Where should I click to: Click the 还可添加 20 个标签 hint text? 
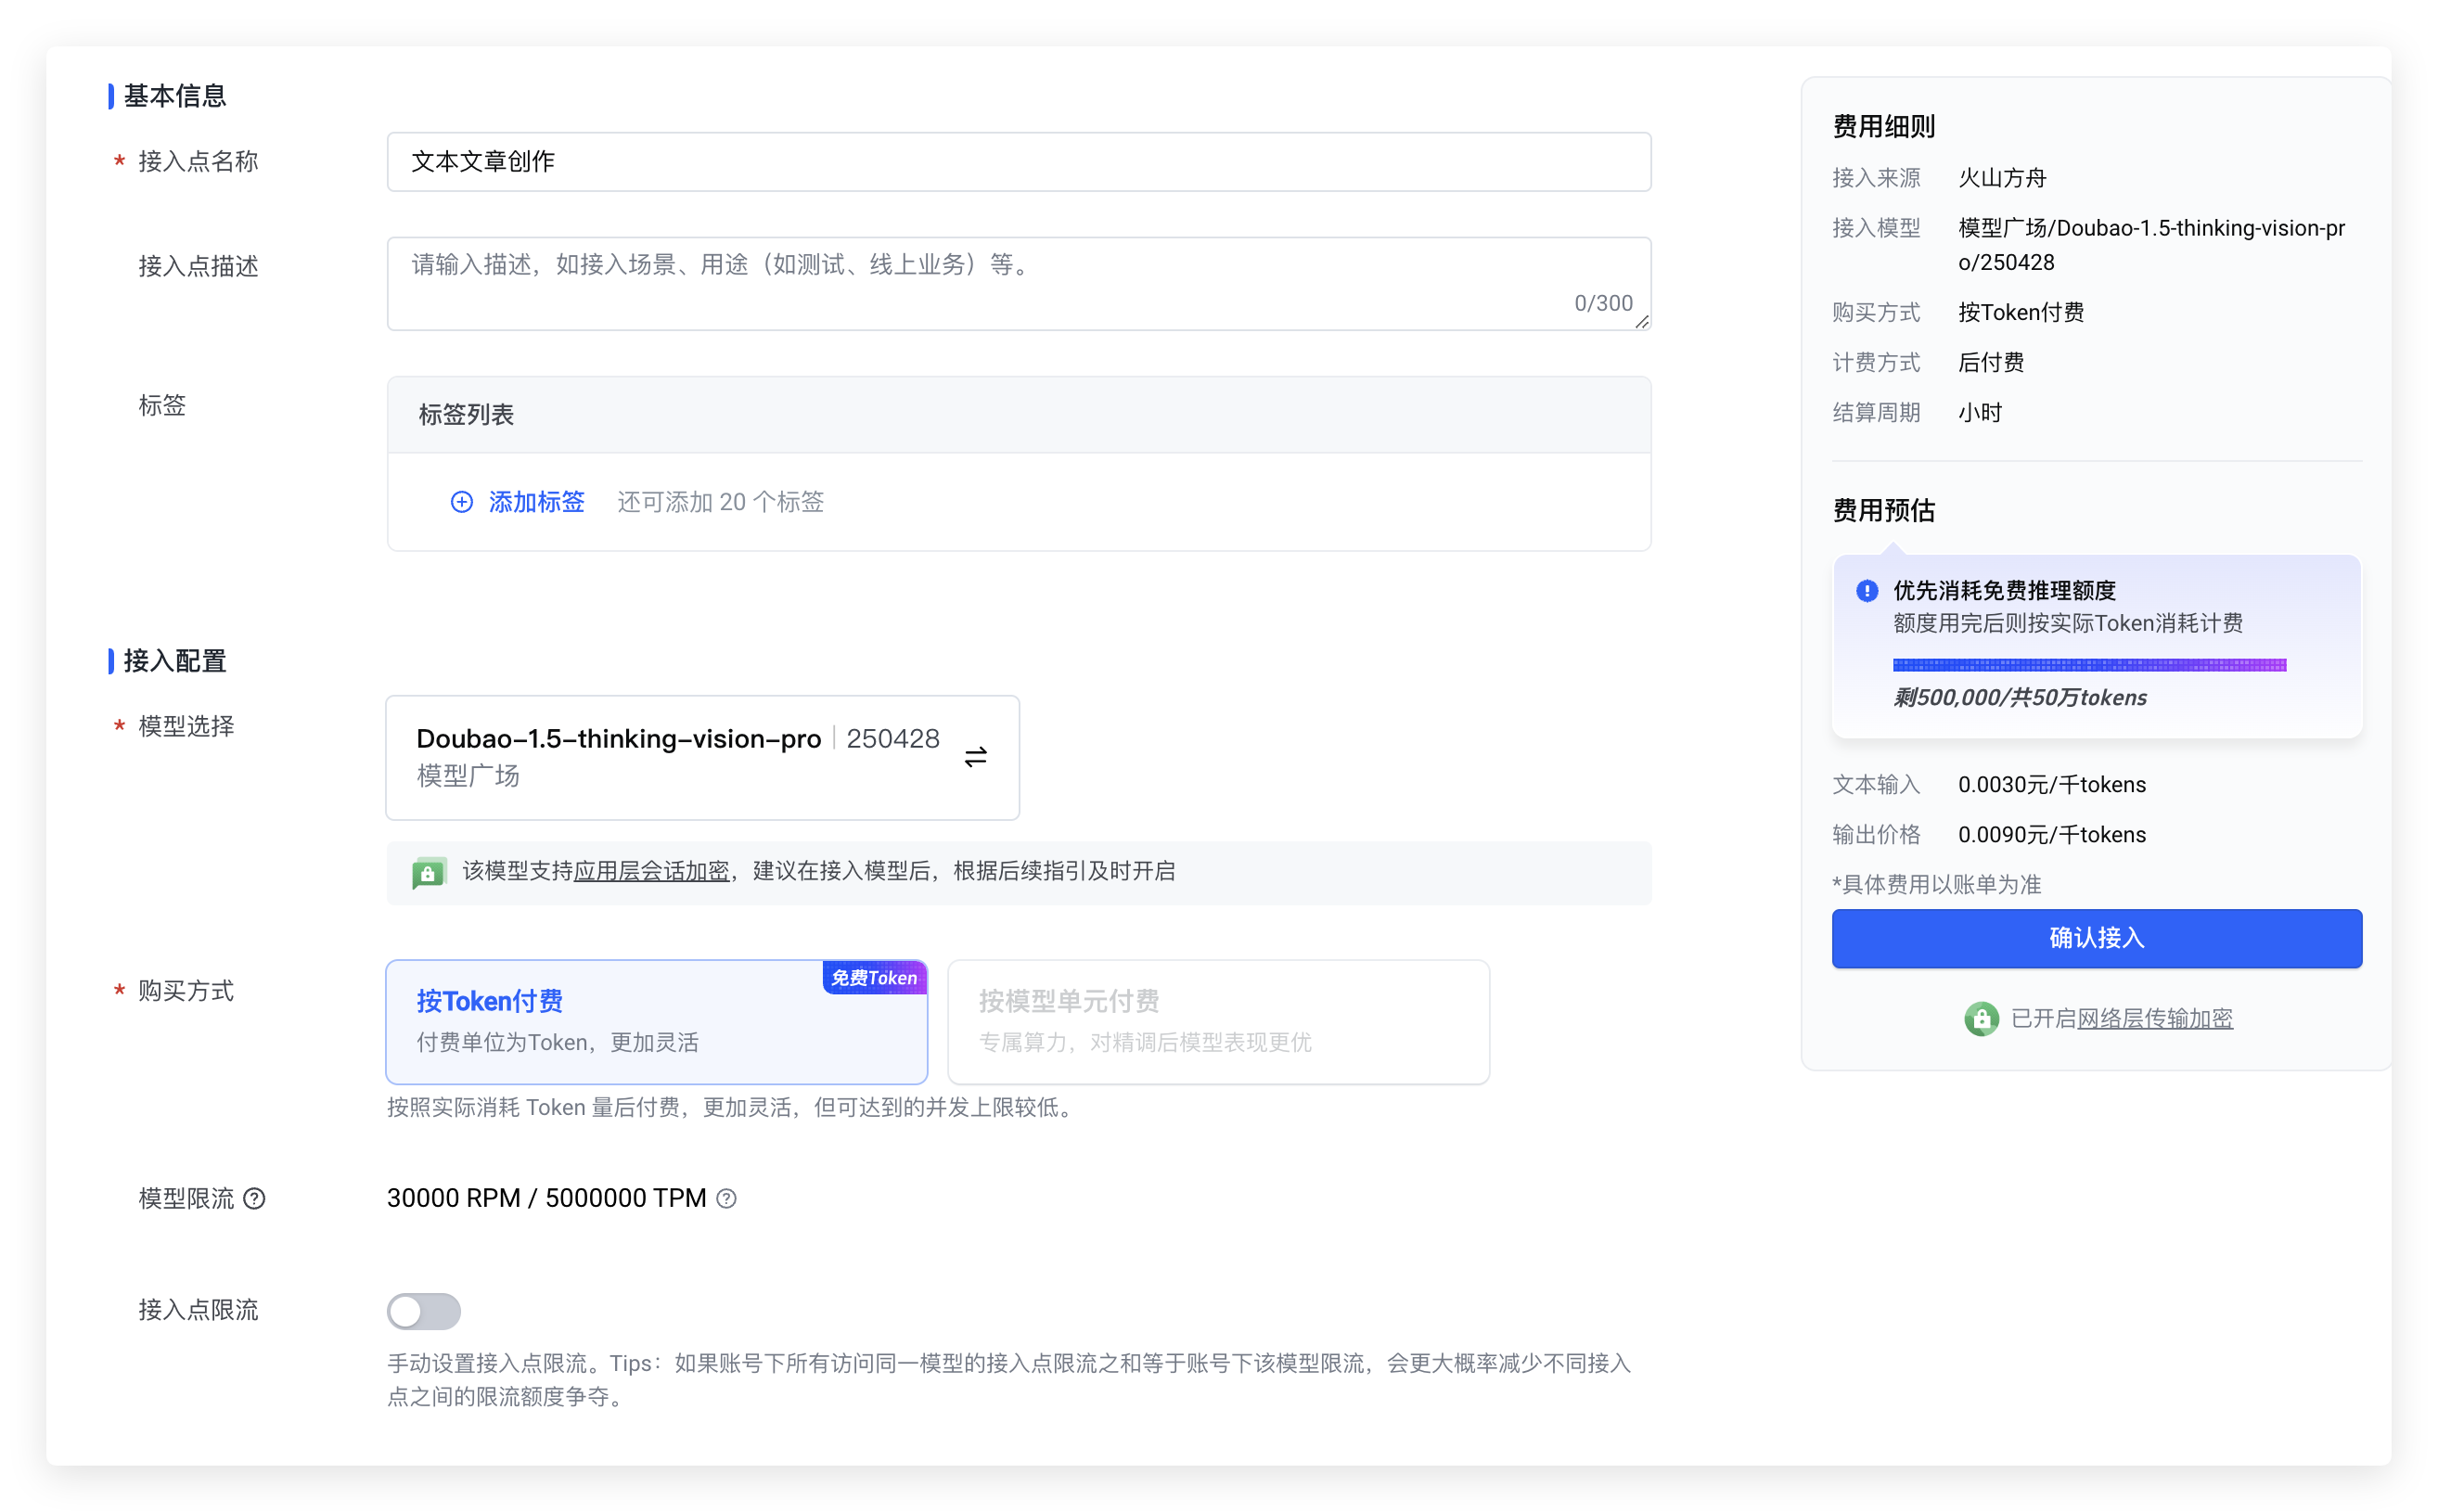coord(720,502)
